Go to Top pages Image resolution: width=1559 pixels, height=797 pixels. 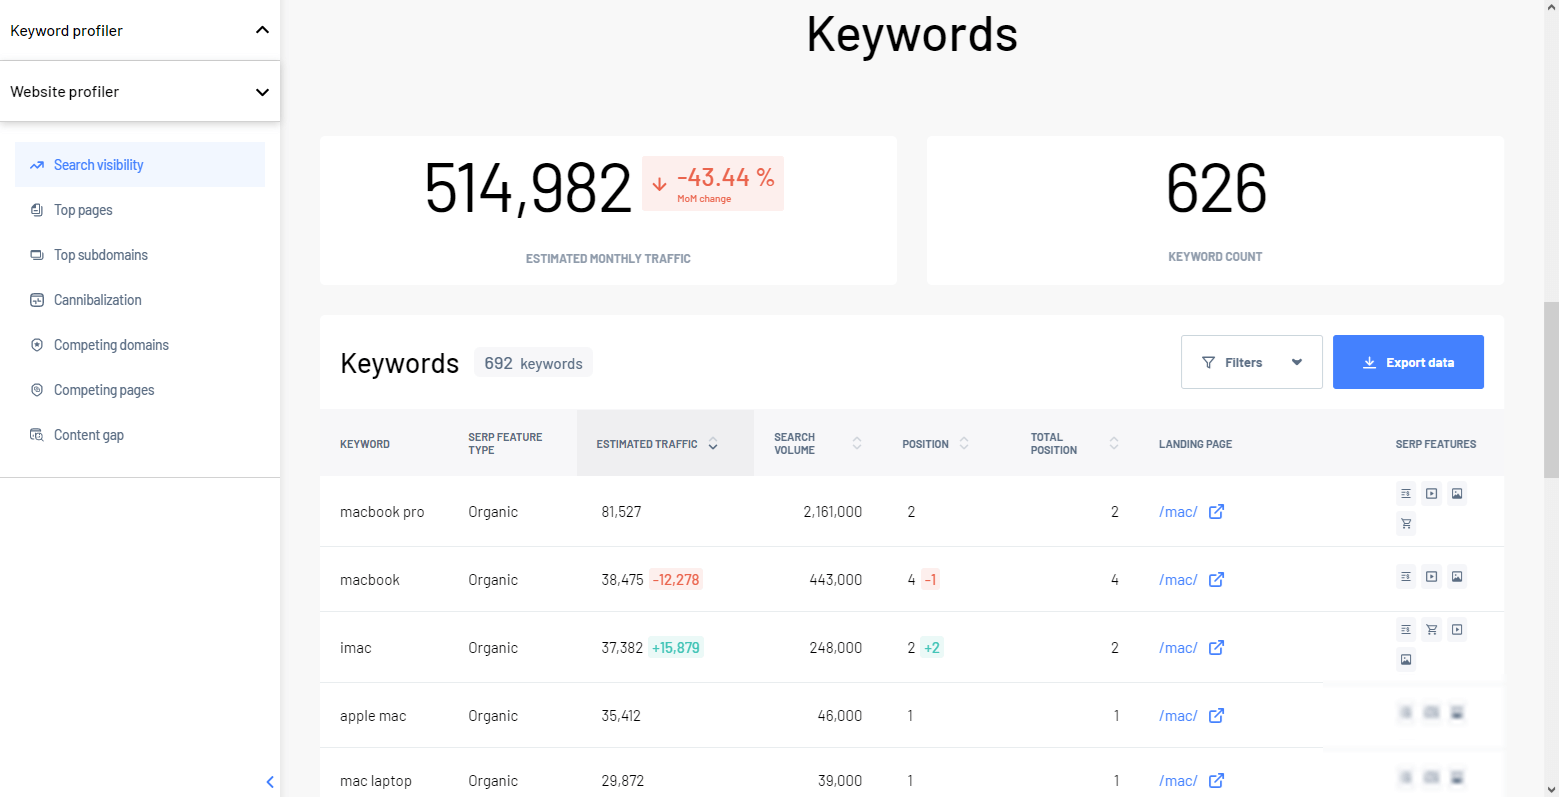[x=83, y=210]
